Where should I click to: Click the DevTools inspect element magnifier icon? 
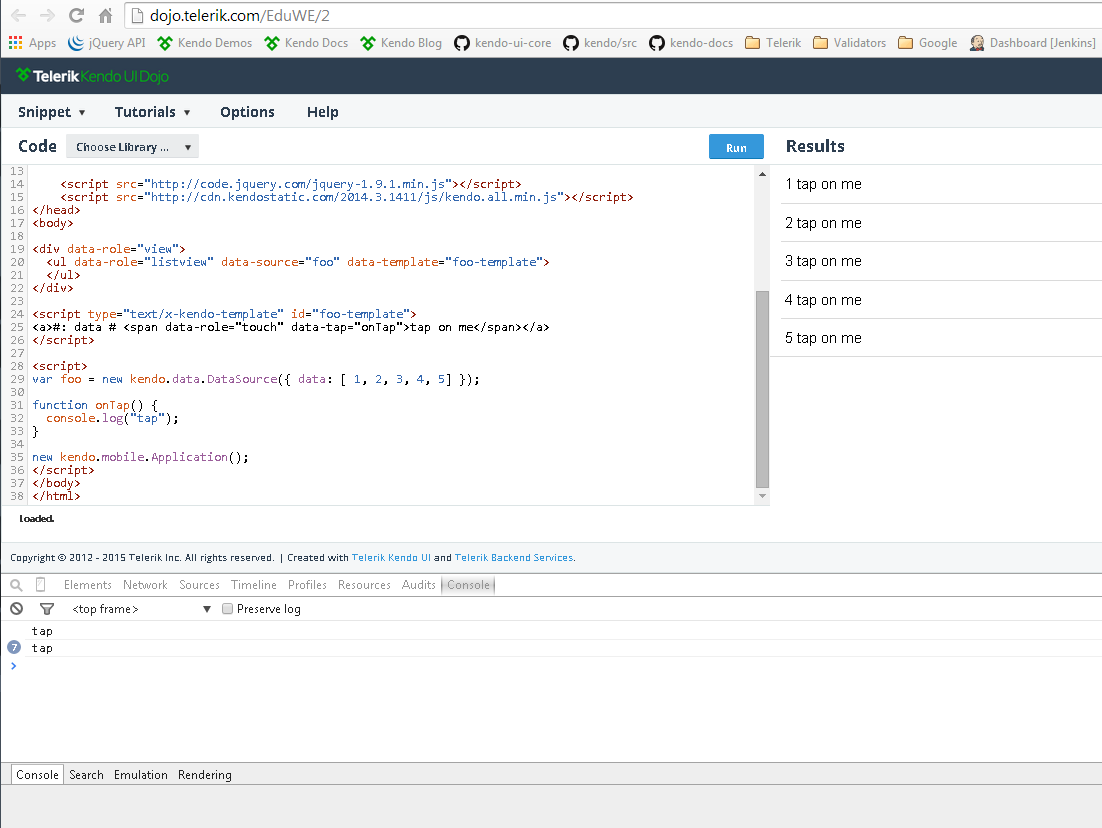click(16, 585)
